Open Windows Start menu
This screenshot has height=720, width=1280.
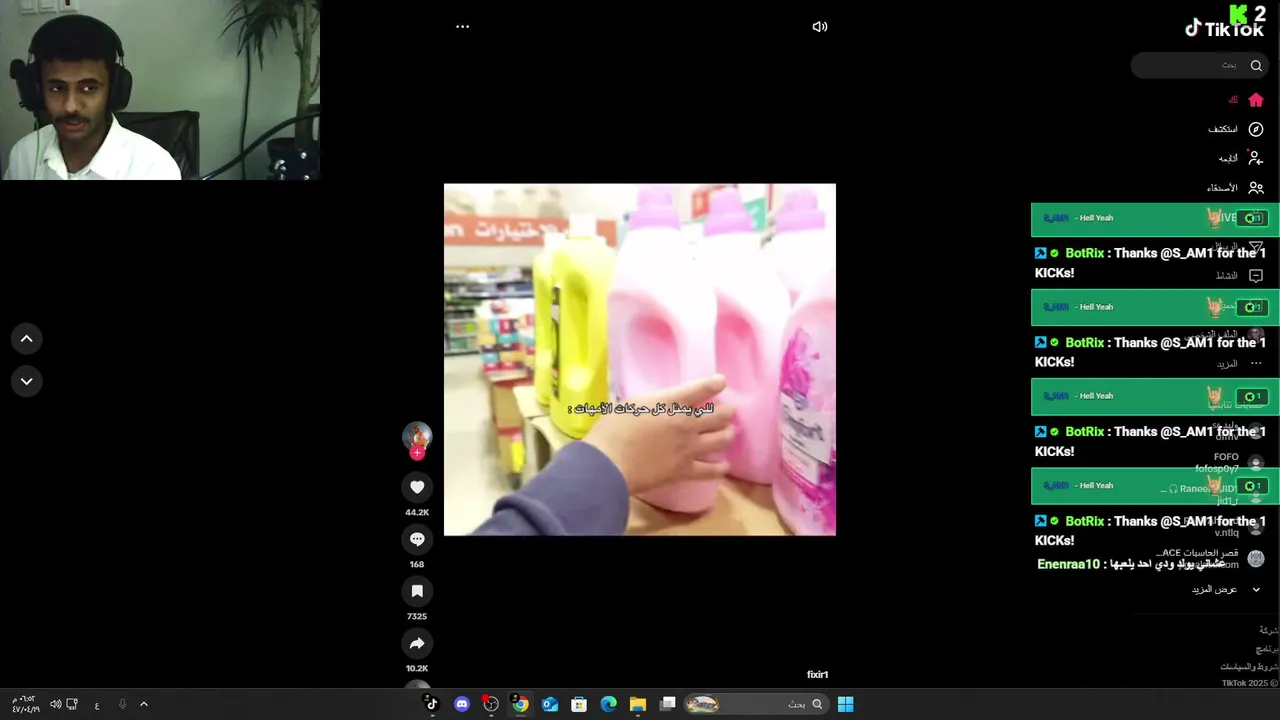(x=845, y=704)
